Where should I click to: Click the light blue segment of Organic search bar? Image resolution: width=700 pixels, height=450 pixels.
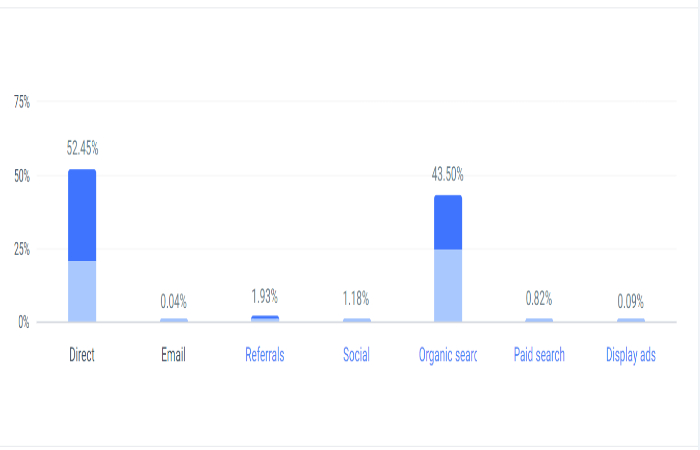tap(448, 285)
